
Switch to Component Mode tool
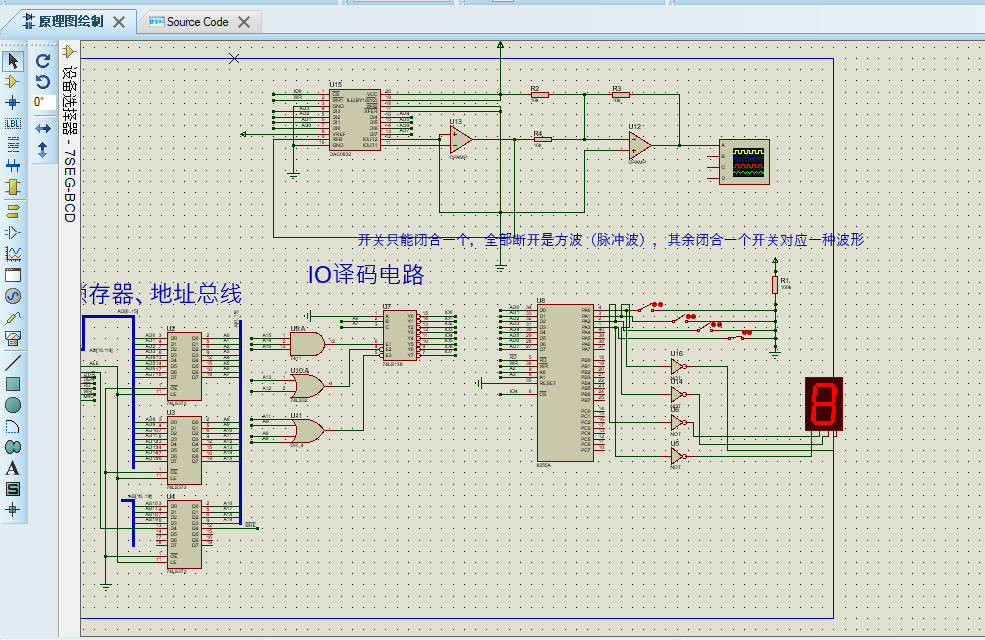(x=13, y=82)
